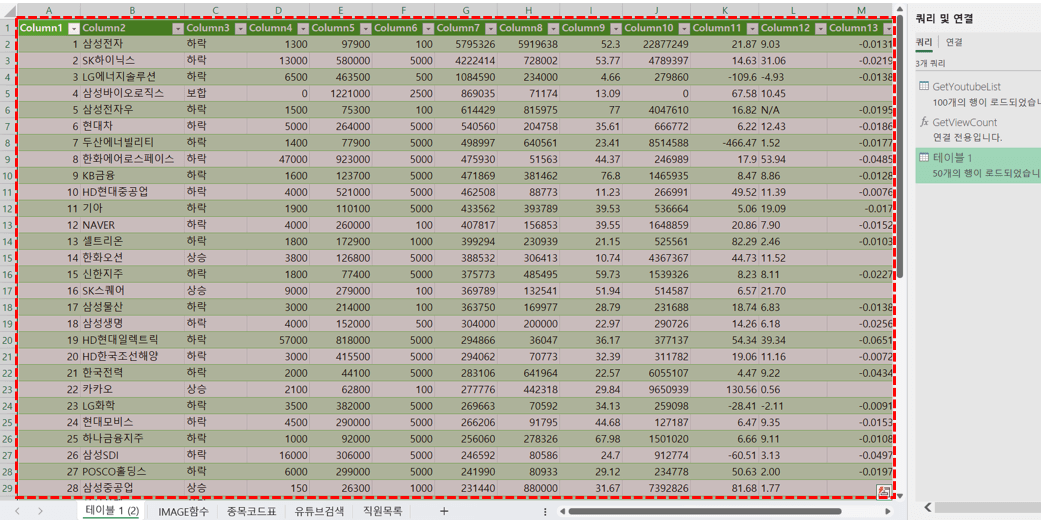The height and width of the screenshot is (520, 1041).
Task: Open Column2 filter dropdown
Action: pos(177,29)
